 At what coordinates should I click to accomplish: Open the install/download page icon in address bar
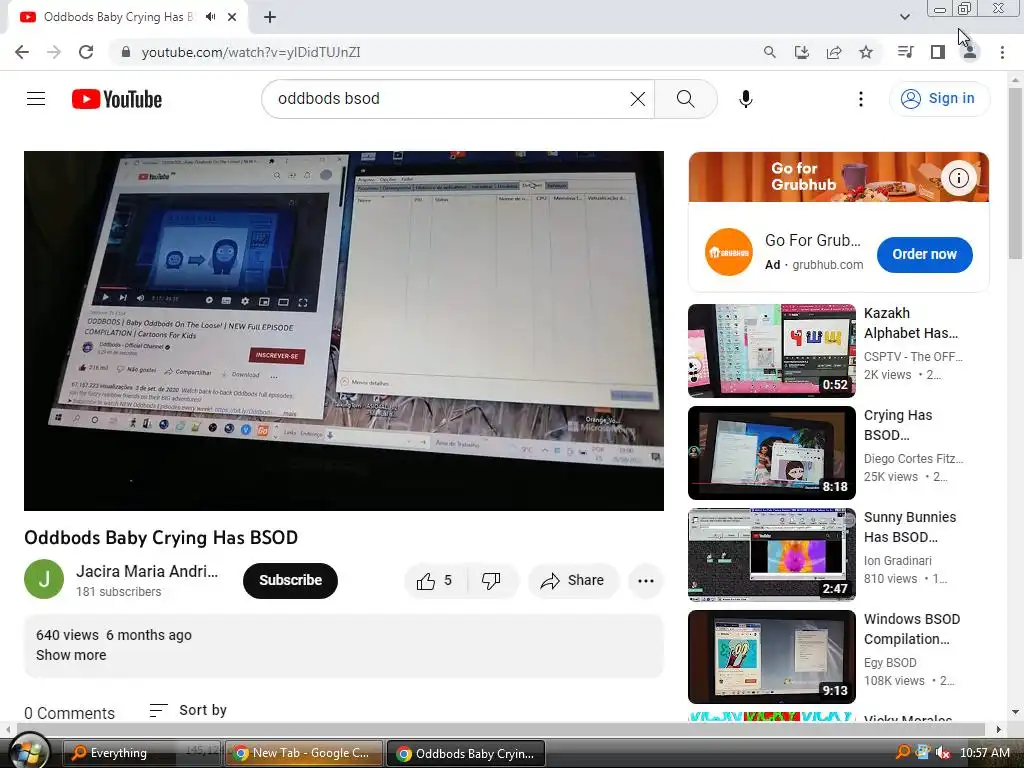[x=802, y=52]
